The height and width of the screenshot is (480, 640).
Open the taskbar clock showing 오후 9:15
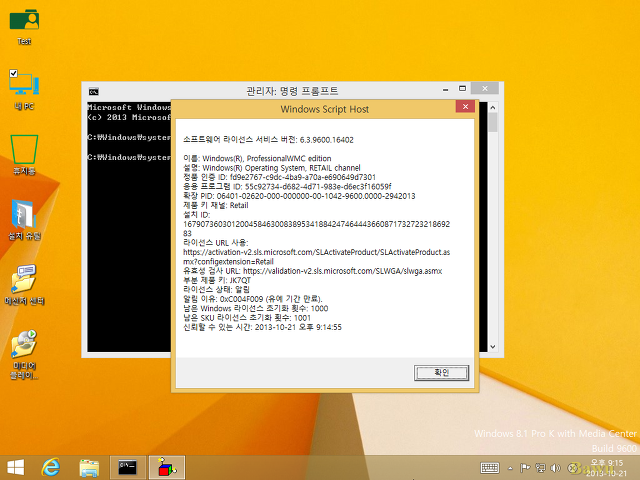607,468
